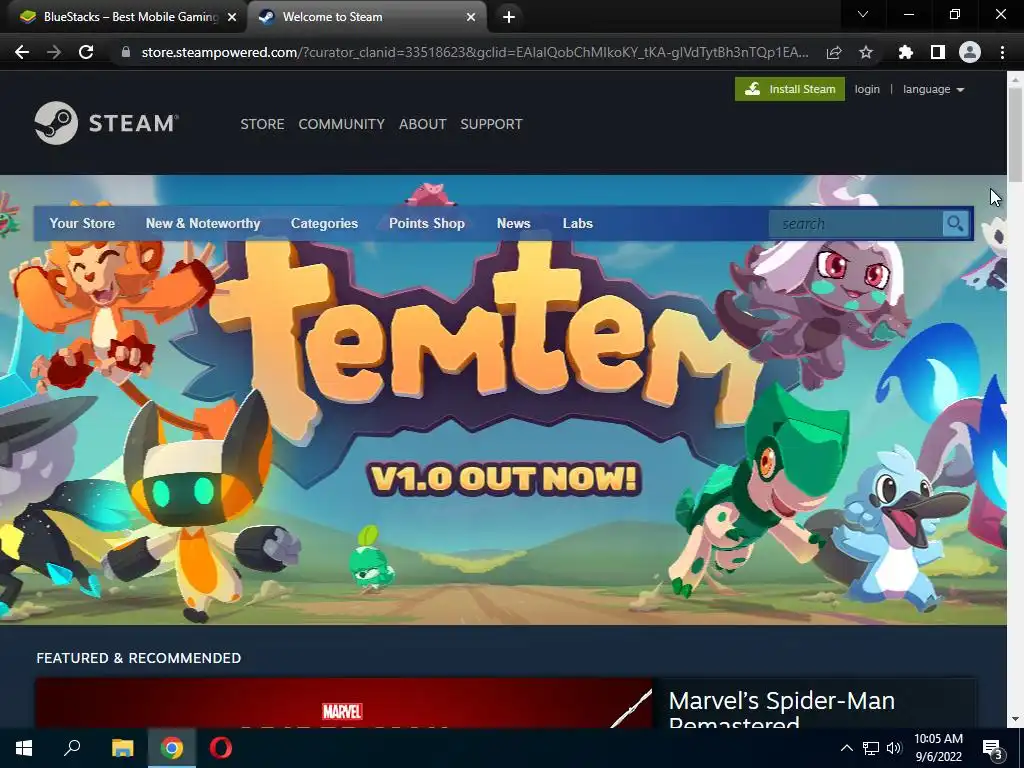
Task: Open the Windows Start menu
Action: coord(24,748)
